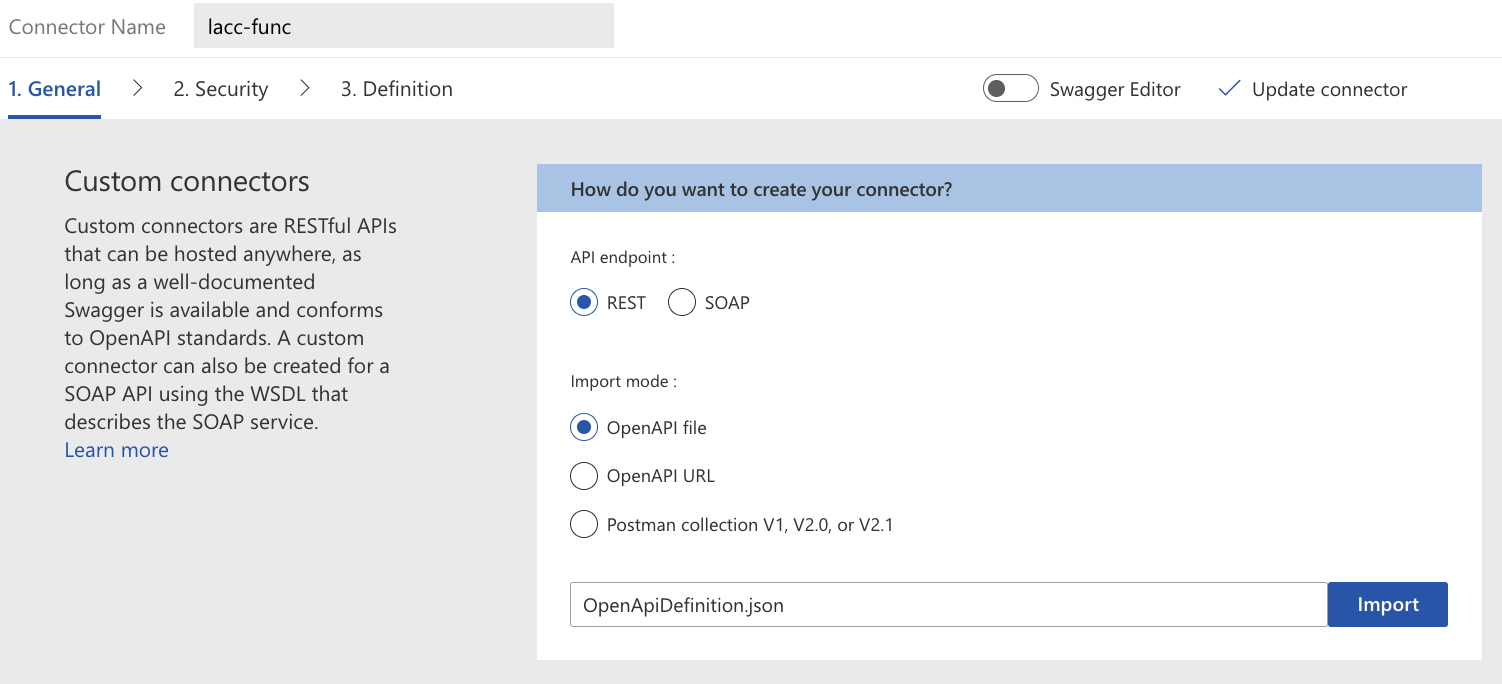Select the Postman collection import mode

(584, 524)
